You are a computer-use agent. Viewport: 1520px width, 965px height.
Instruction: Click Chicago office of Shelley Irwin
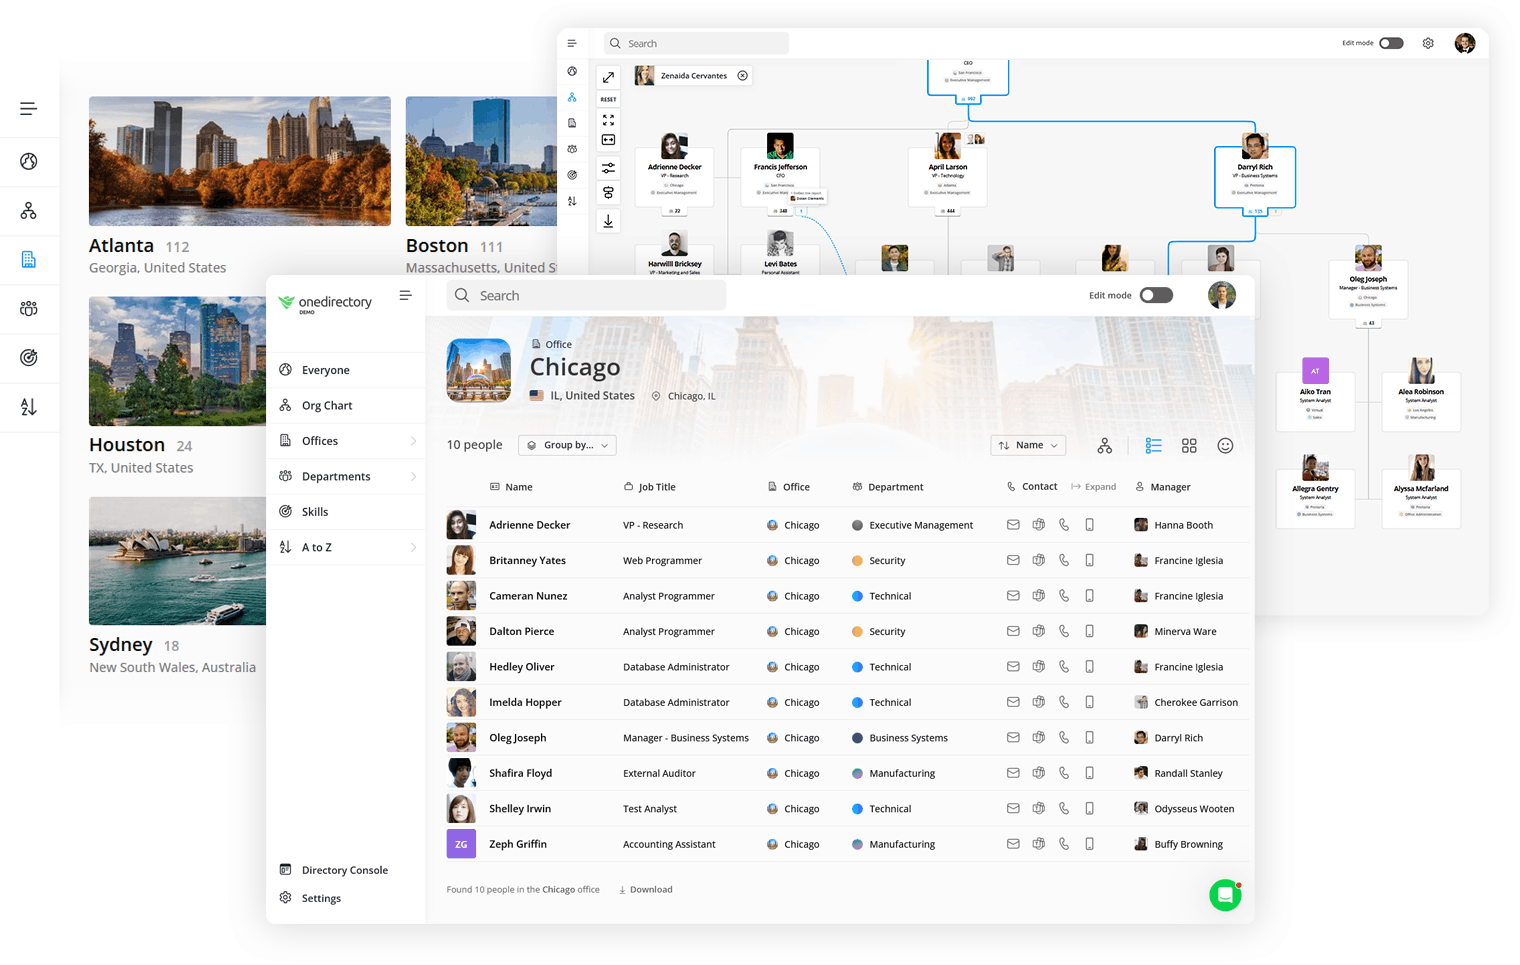[793, 809]
